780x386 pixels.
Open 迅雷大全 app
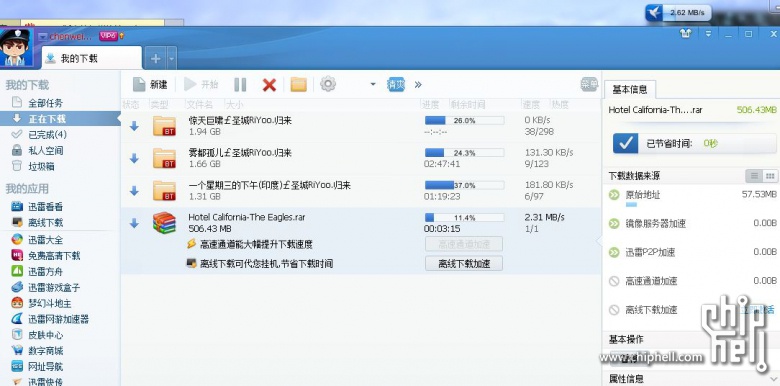point(37,240)
